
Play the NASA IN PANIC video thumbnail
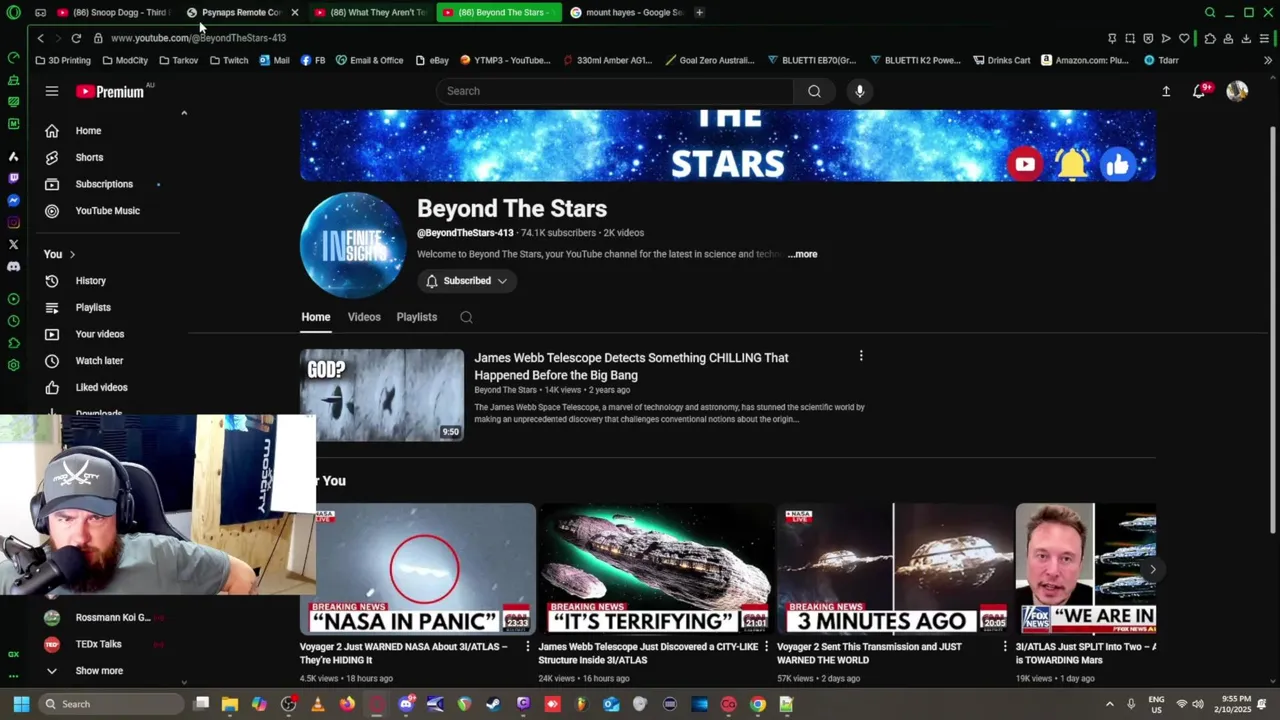(x=418, y=569)
